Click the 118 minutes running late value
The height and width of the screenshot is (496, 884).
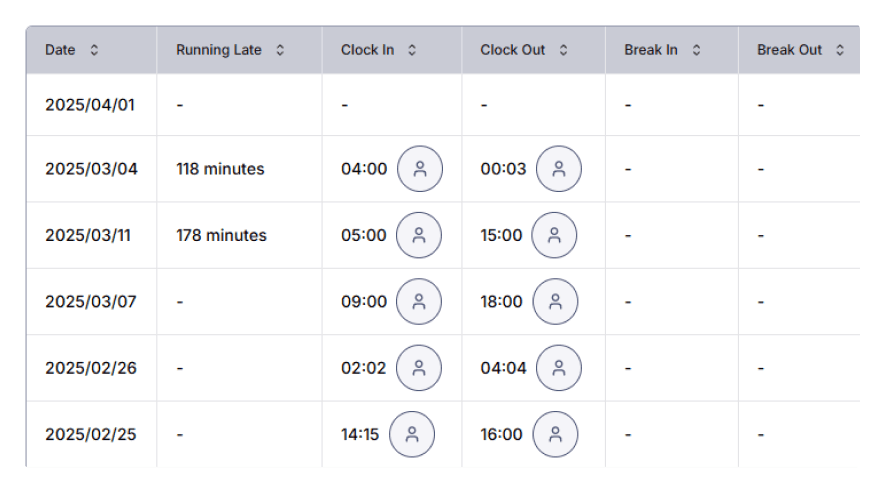coord(220,169)
